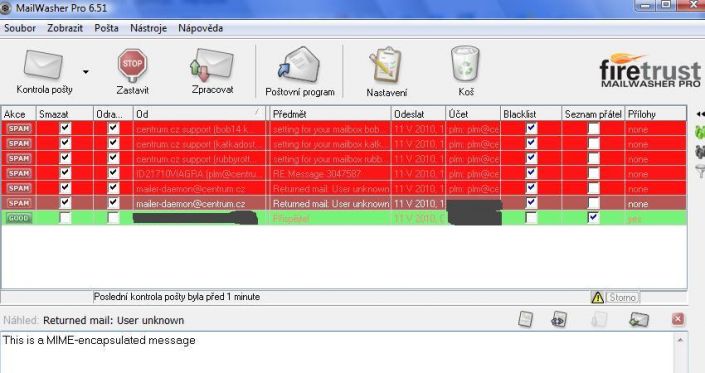Image resolution: width=705 pixels, height=373 pixels.
Task: Click the yellow warning triangle in status bar
Action: coord(598,298)
